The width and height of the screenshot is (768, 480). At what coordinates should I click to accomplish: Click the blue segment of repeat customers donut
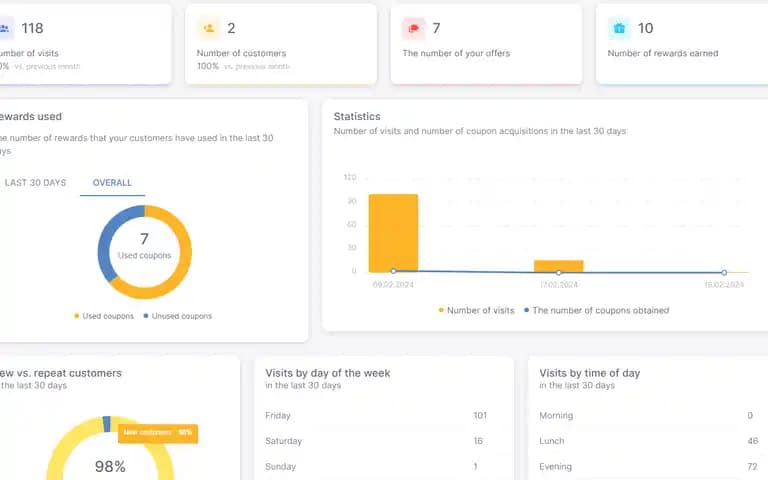pos(107,424)
